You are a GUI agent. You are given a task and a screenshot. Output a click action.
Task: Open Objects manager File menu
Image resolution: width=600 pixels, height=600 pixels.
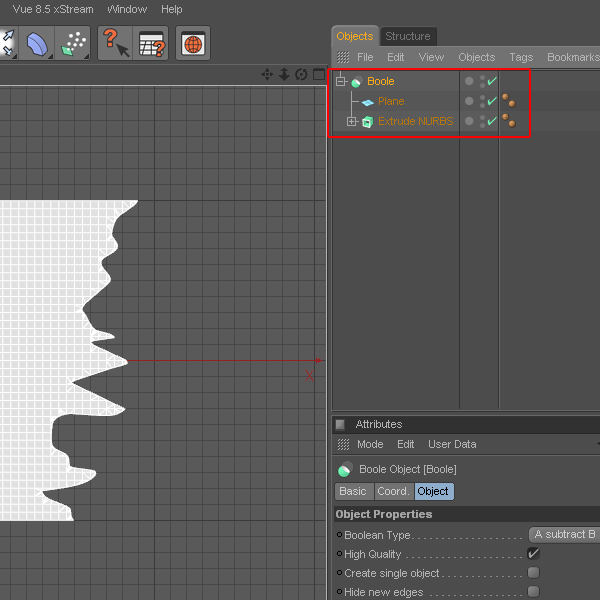coord(365,57)
